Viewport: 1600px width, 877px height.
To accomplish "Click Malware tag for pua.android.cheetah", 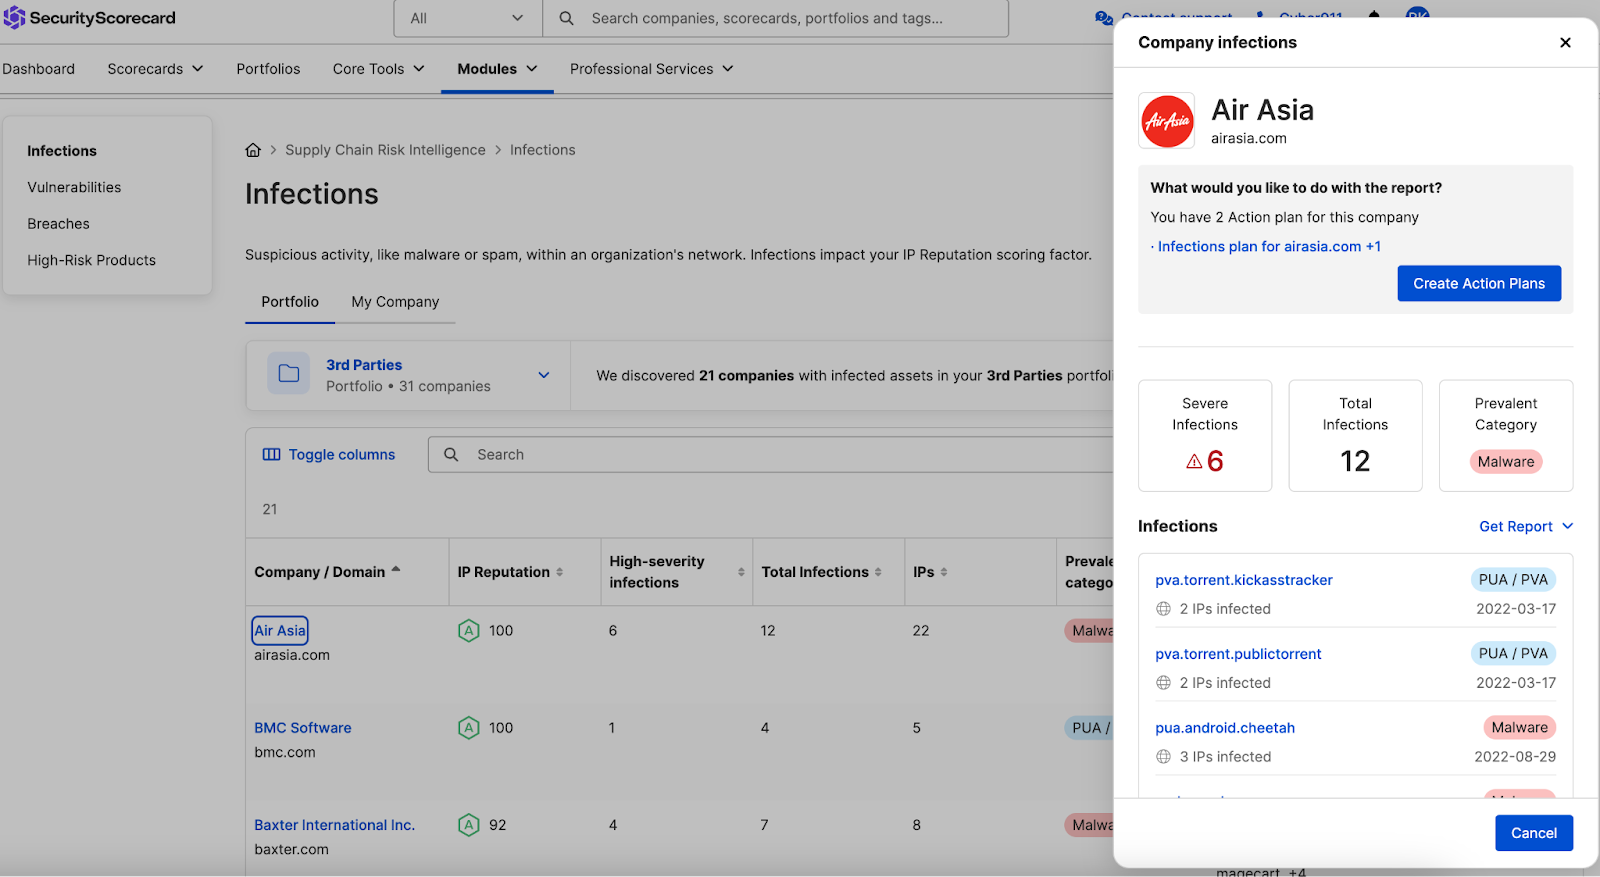I will (x=1520, y=728).
